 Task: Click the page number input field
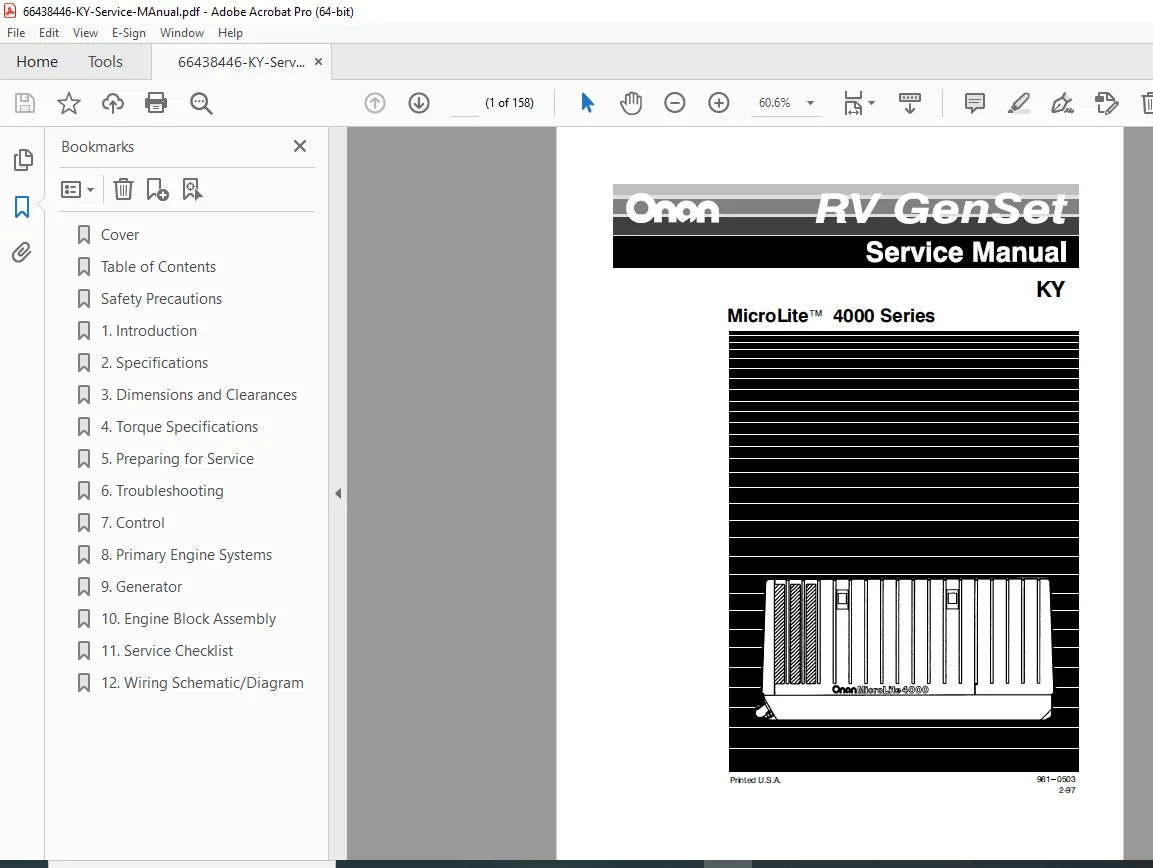coord(464,103)
